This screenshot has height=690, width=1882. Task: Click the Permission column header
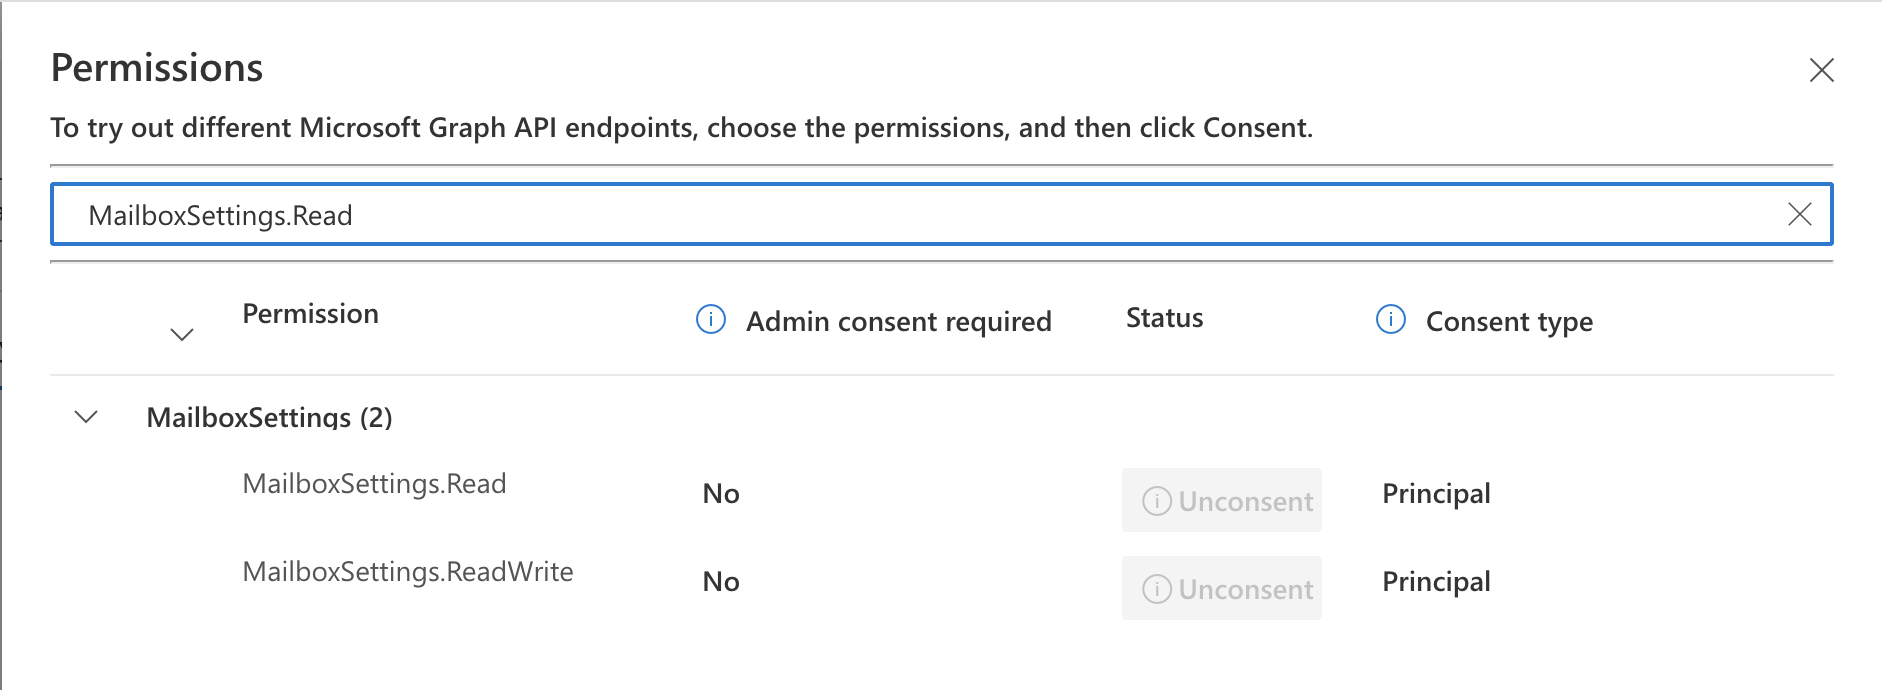[310, 314]
